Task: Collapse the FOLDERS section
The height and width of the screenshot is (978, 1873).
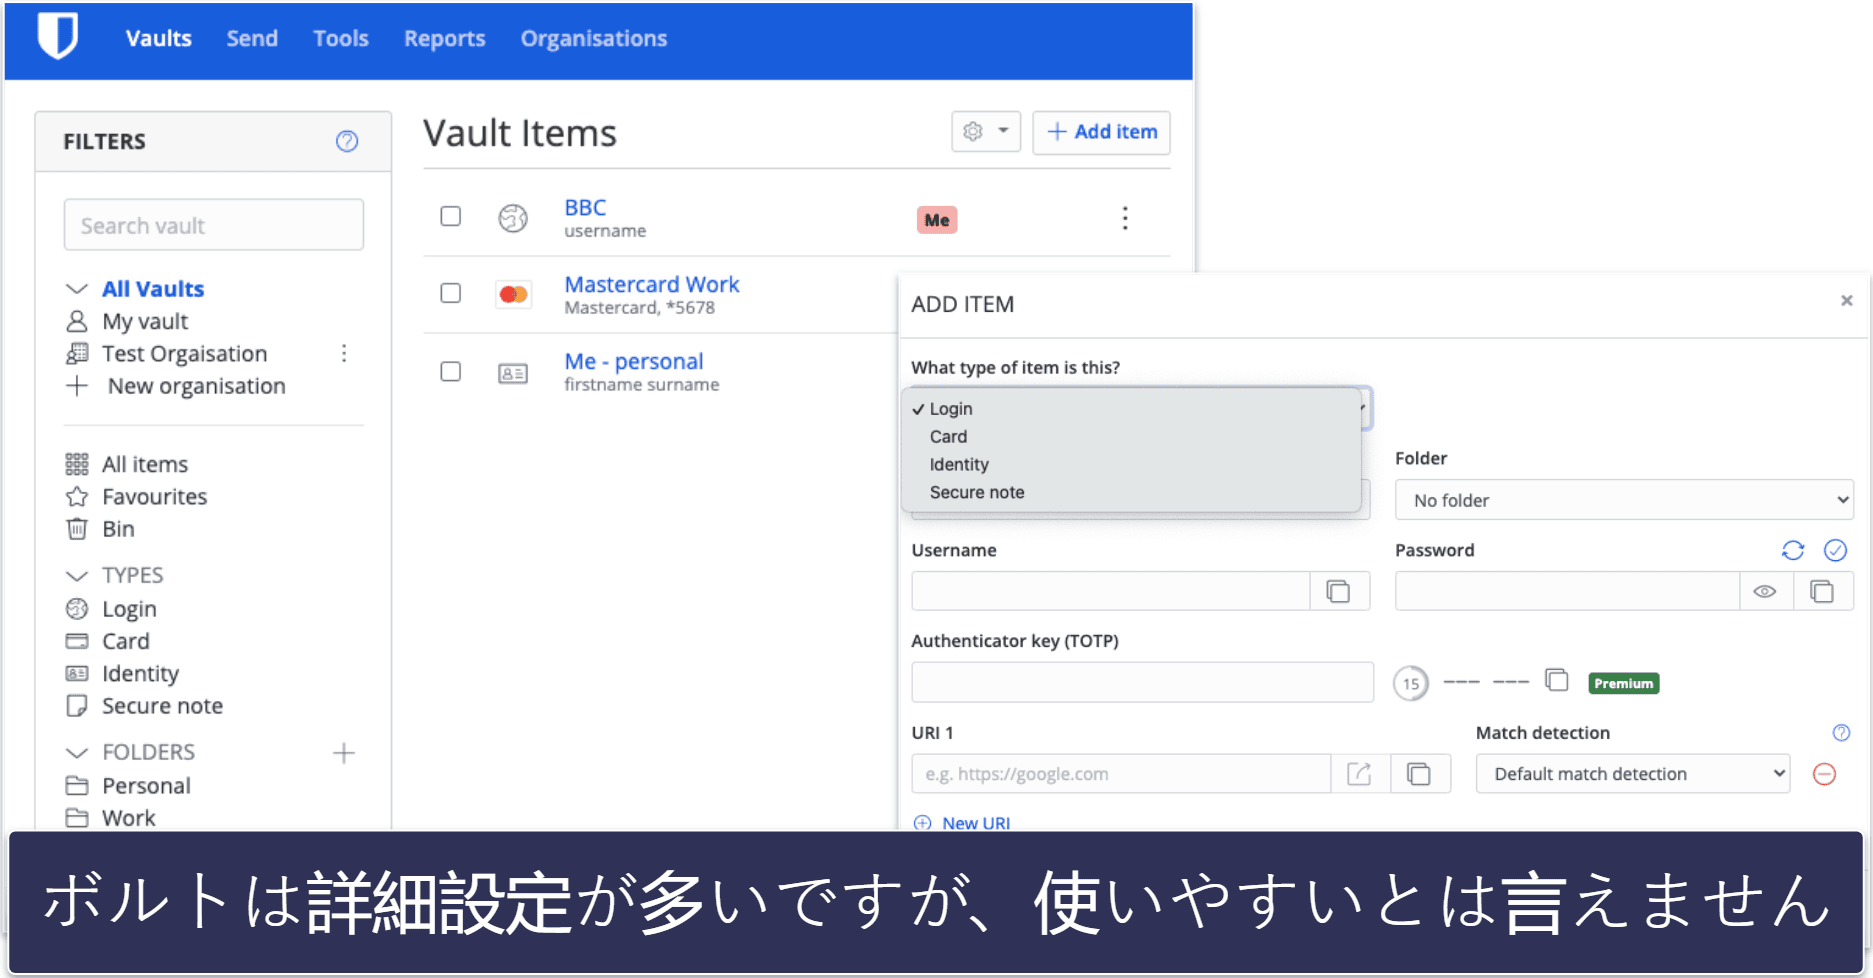Action: [x=77, y=752]
